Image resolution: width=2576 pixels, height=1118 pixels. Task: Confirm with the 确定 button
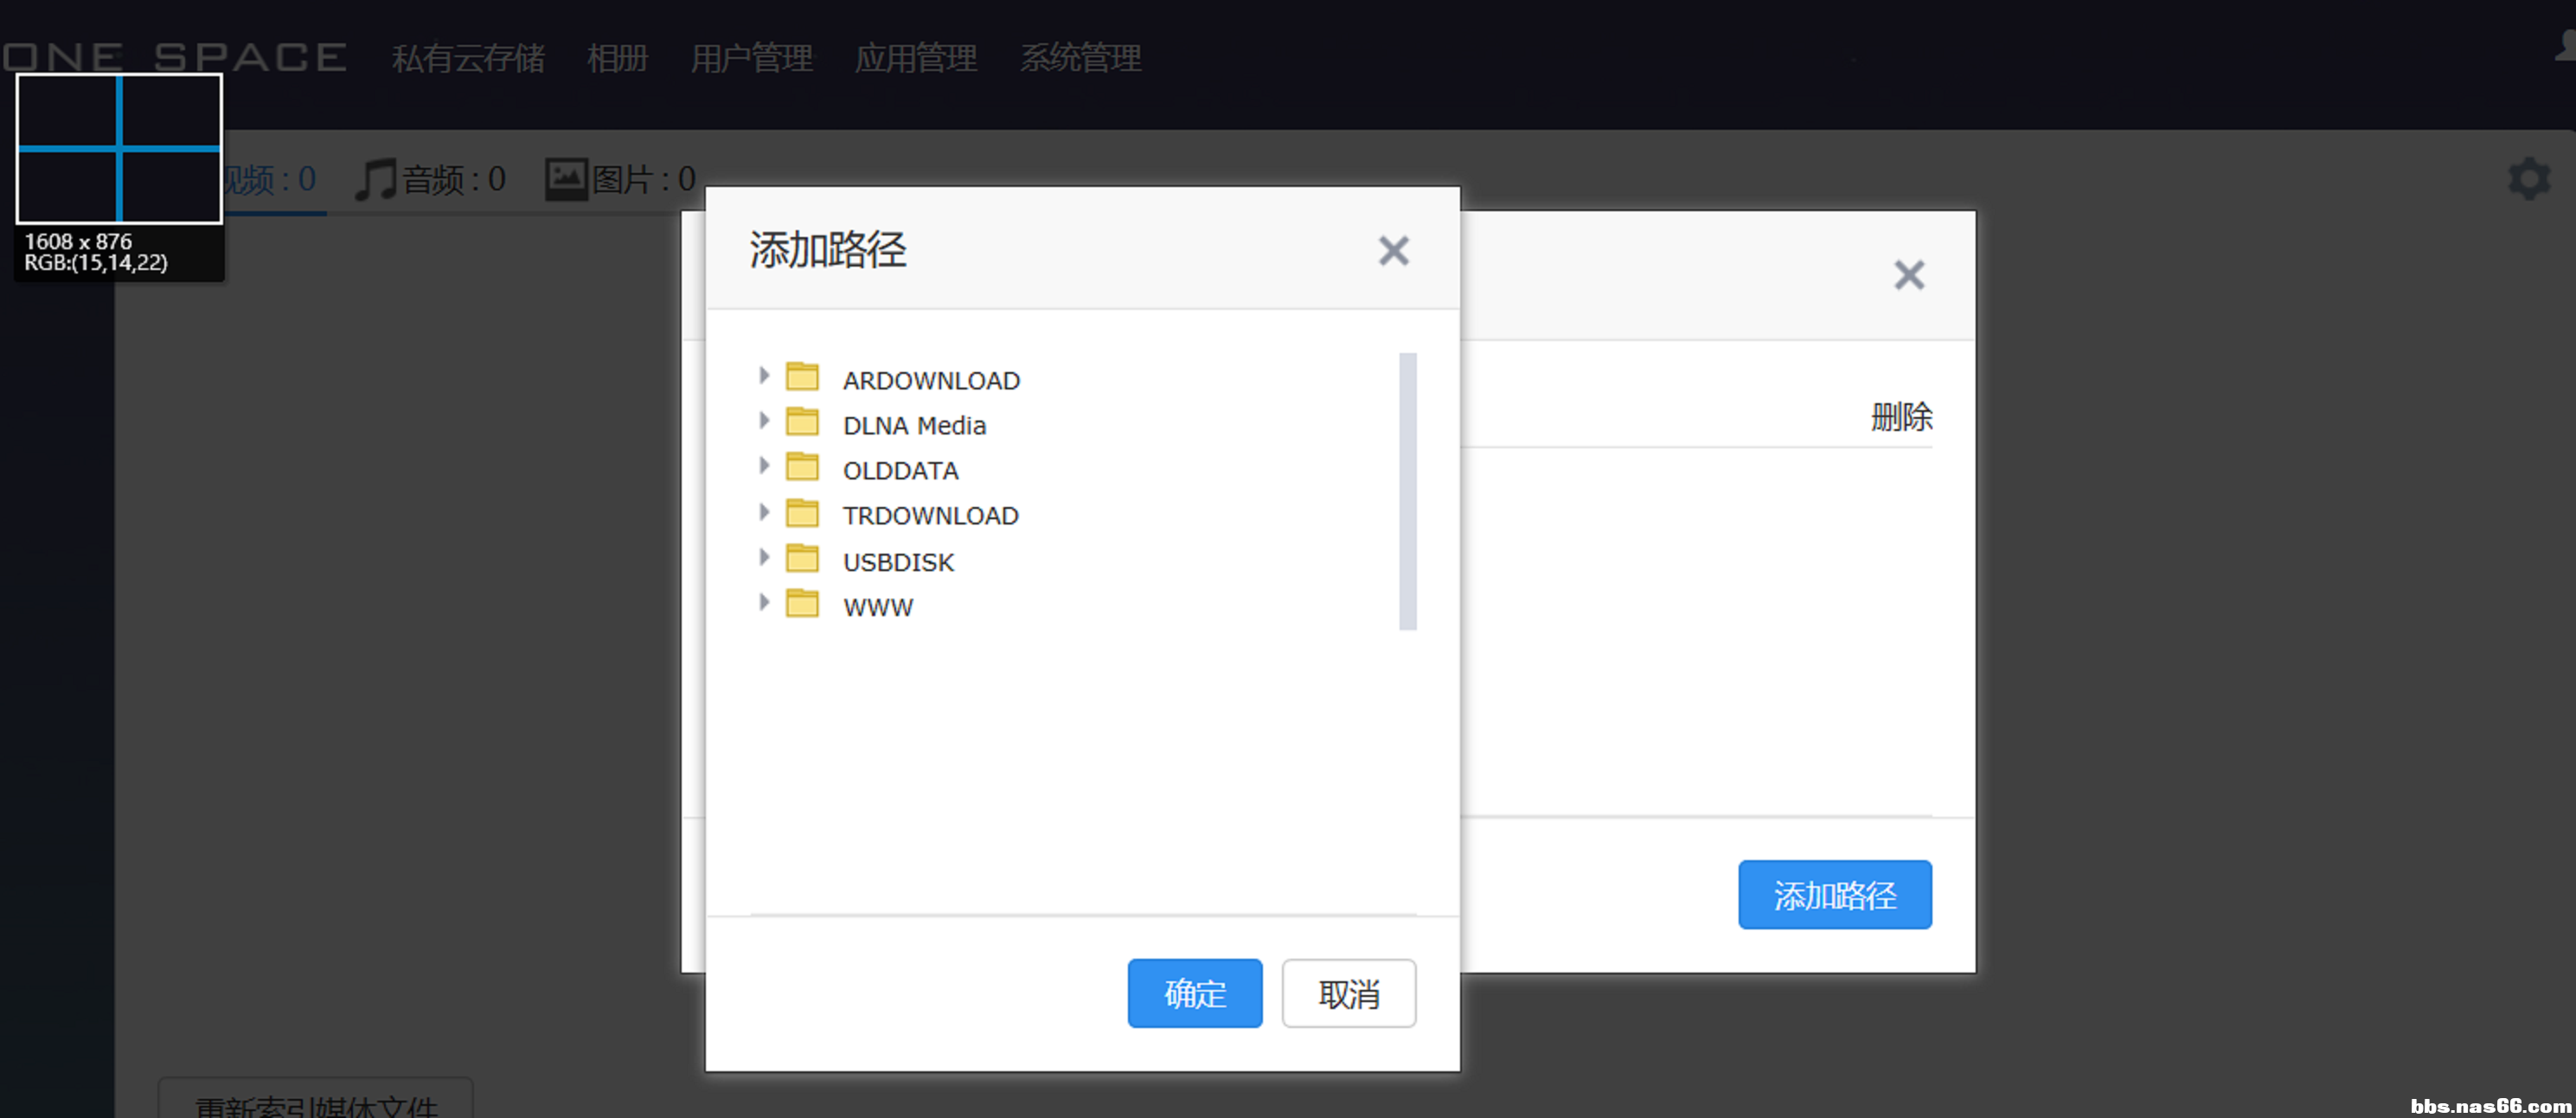pyautogui.click(x=1195, y=993)
